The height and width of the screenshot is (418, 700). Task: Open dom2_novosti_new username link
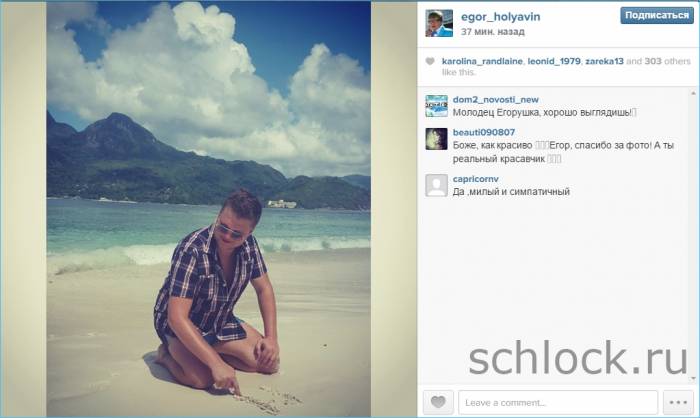tap(496, 100)
